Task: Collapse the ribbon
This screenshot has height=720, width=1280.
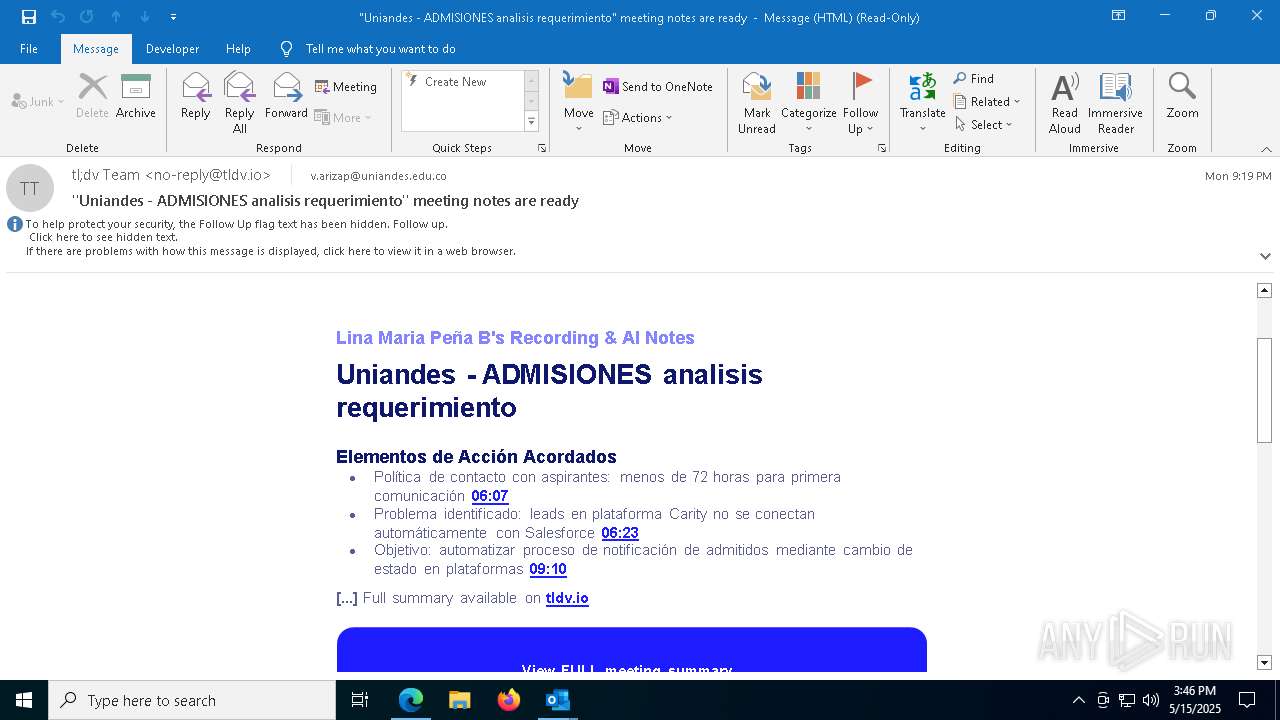Action: tap(1266, 149)
